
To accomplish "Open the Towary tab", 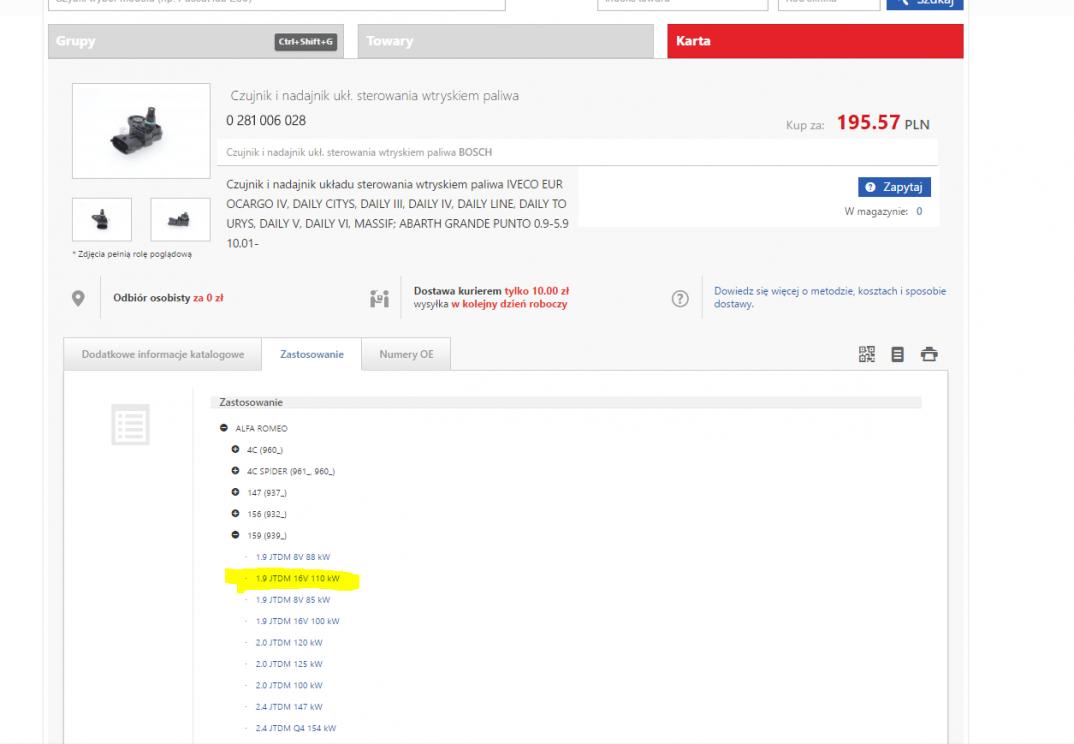I will coord(505,41).
